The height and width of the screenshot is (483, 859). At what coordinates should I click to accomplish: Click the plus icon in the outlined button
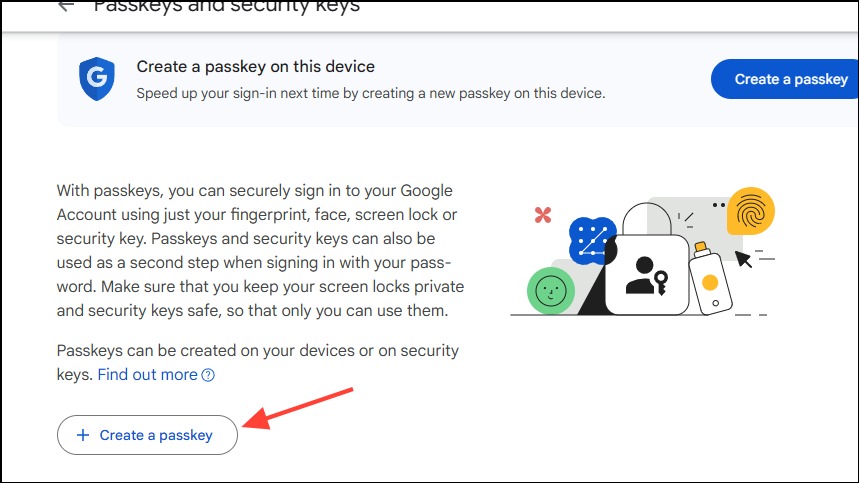(83, 435)
